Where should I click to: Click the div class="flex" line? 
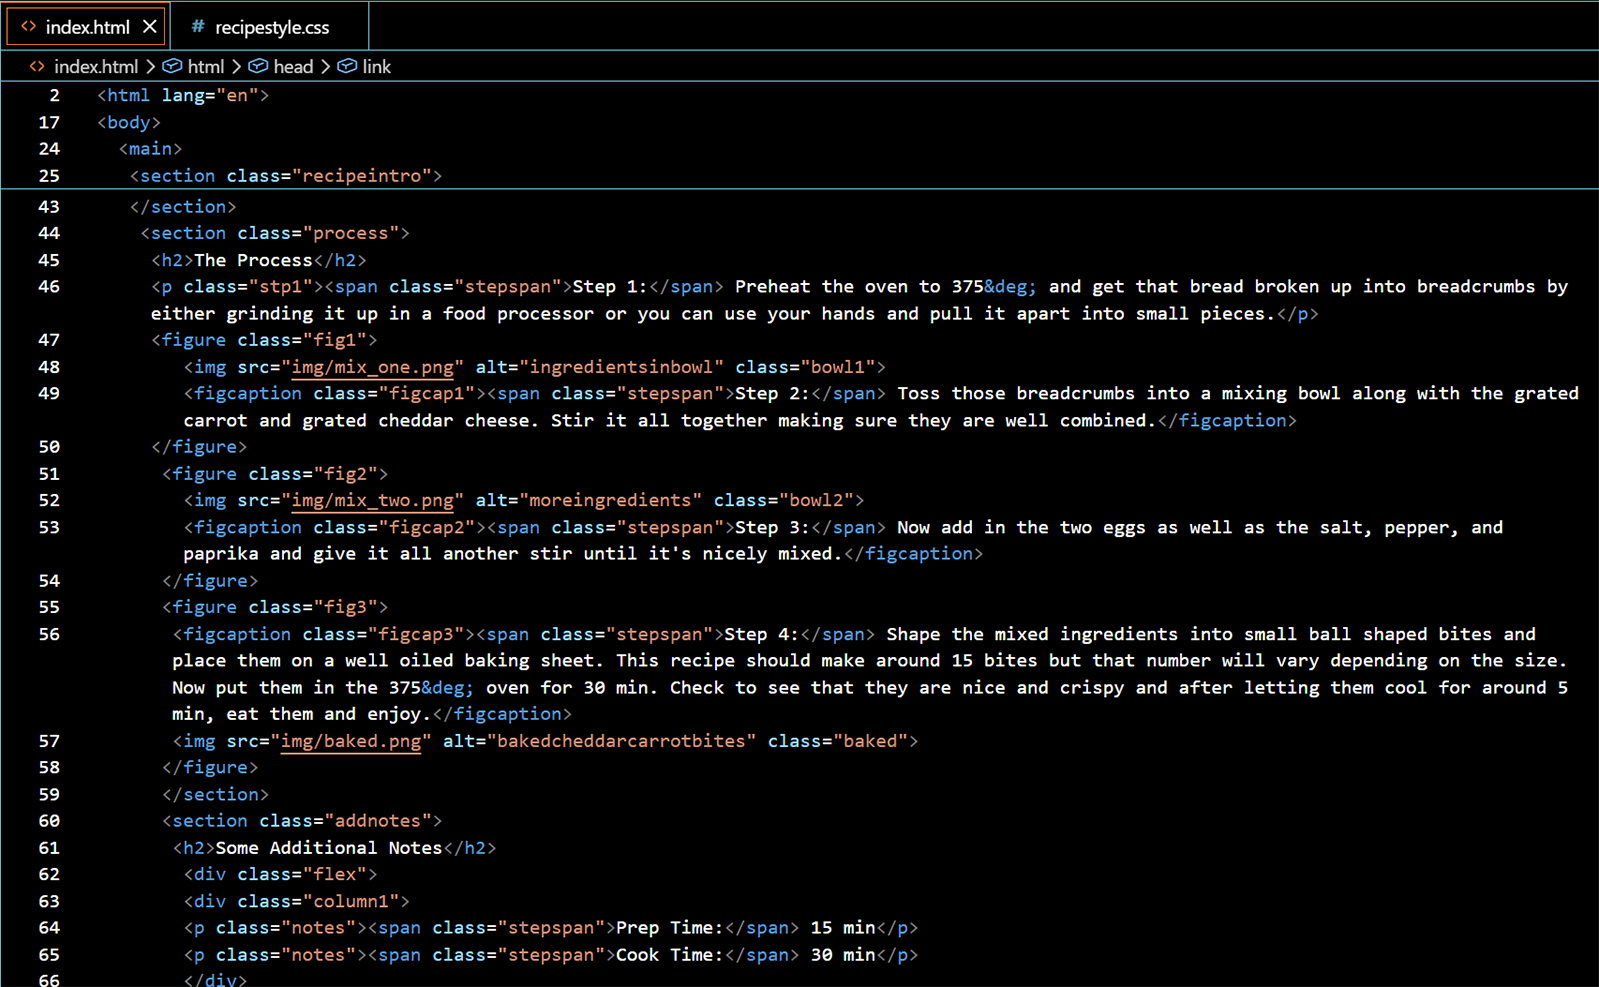coord(280,874)
